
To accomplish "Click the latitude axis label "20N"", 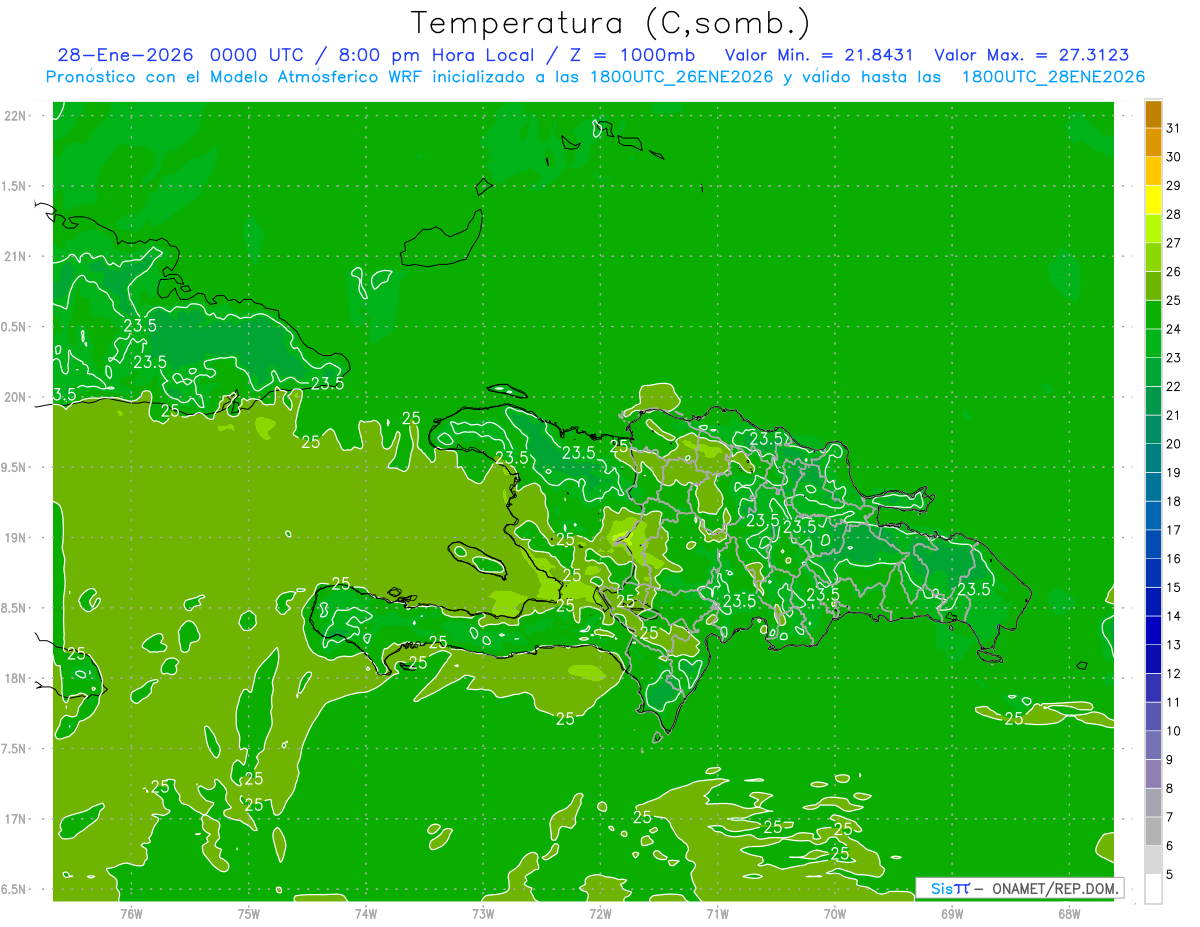I will pyautogui.click(x=16, y=397).
